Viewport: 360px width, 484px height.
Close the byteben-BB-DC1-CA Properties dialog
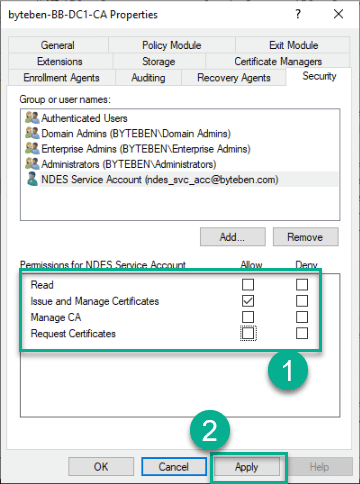[338, 14]
